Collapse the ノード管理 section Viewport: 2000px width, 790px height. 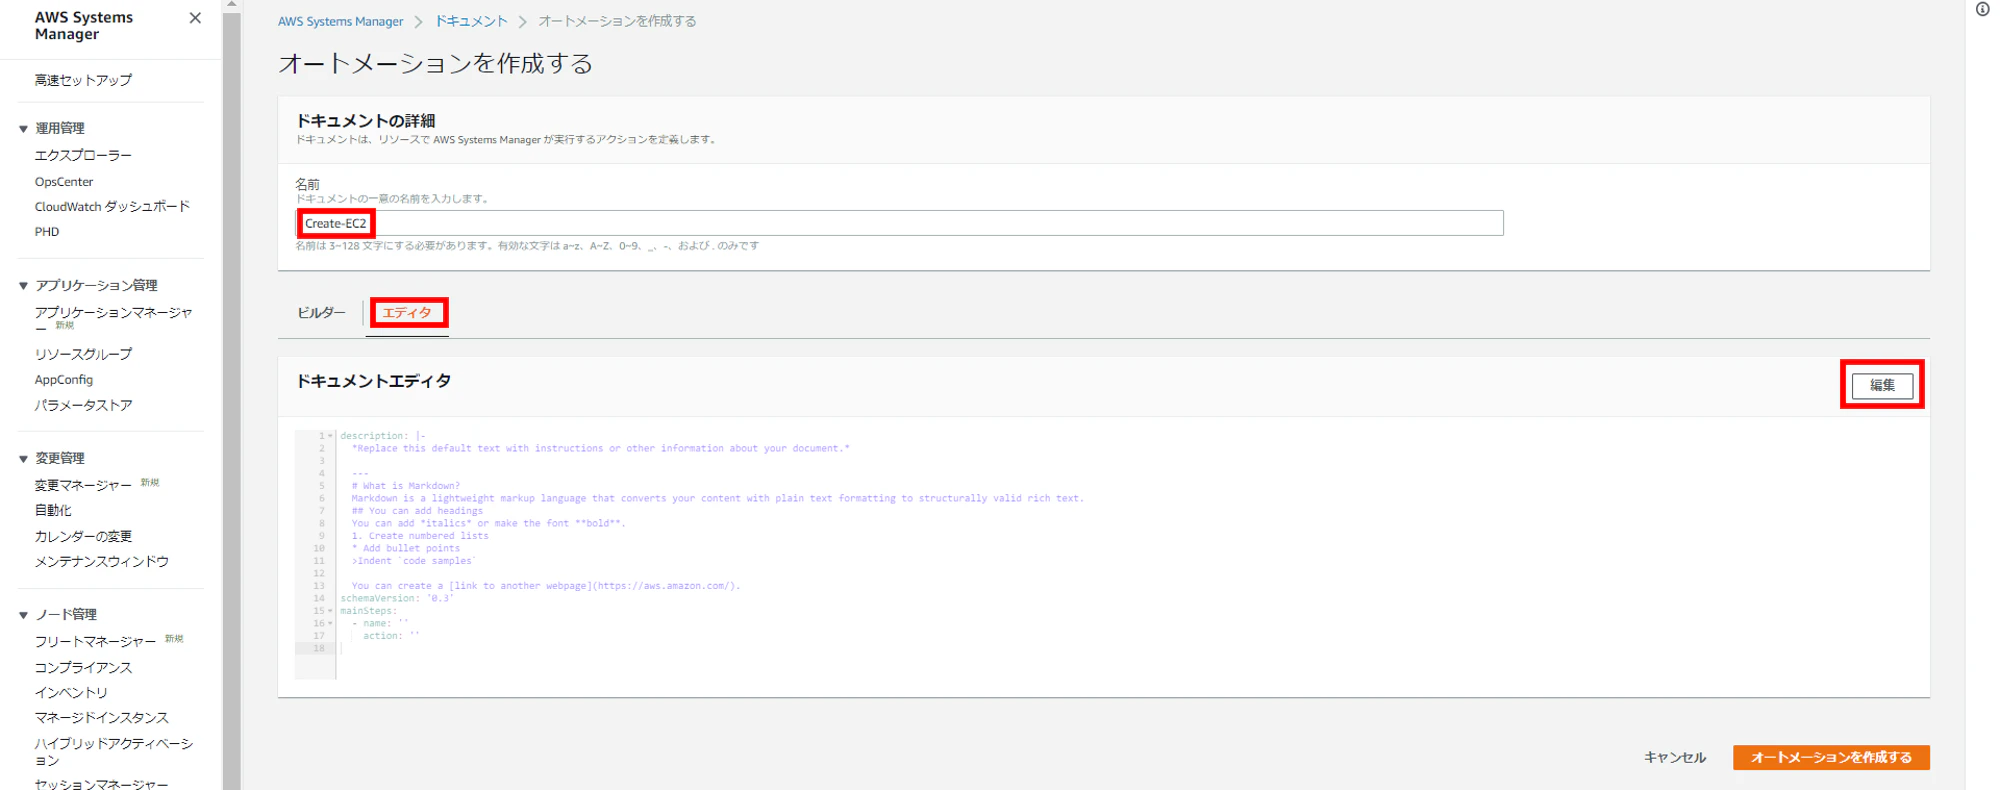click(x=23, y=615)
